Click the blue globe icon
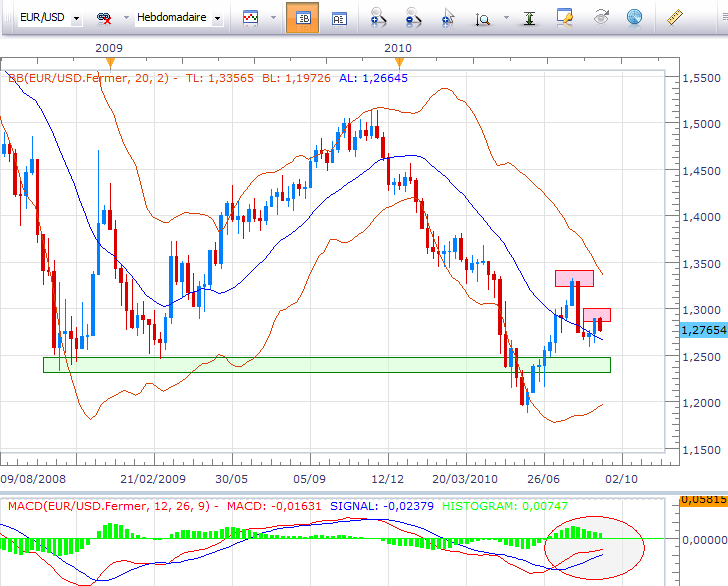Screen dimensions: 728x586 click(x=634, y=18)
